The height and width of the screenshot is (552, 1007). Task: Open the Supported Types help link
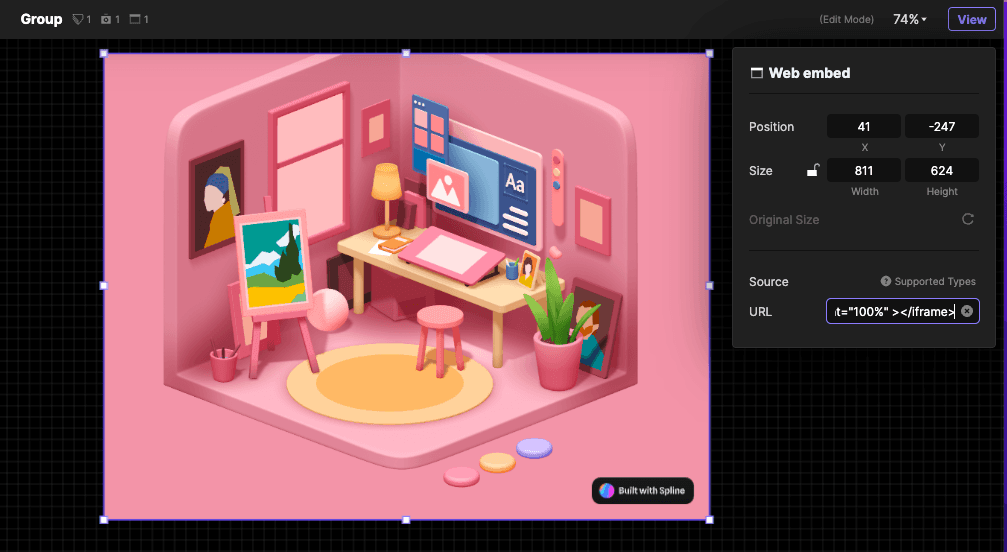928,281
